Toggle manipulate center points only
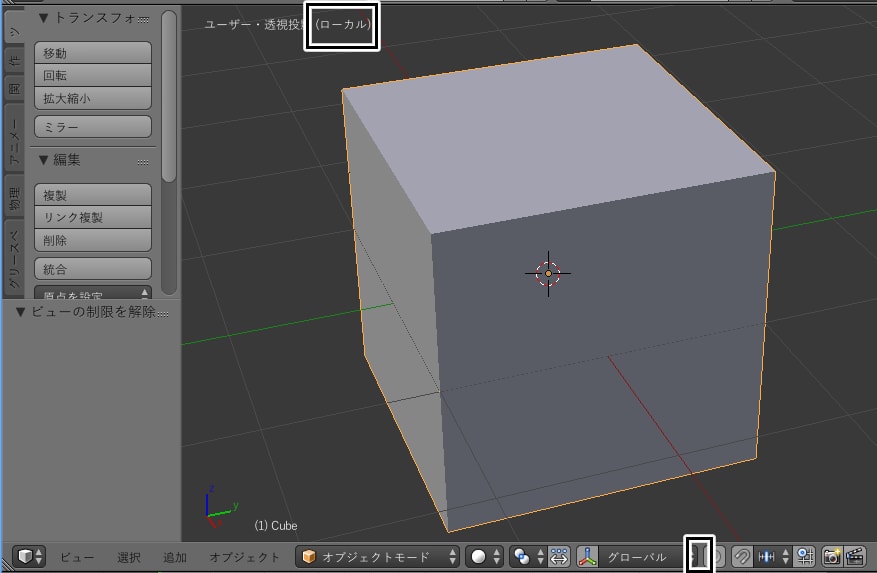 (559, 556)
